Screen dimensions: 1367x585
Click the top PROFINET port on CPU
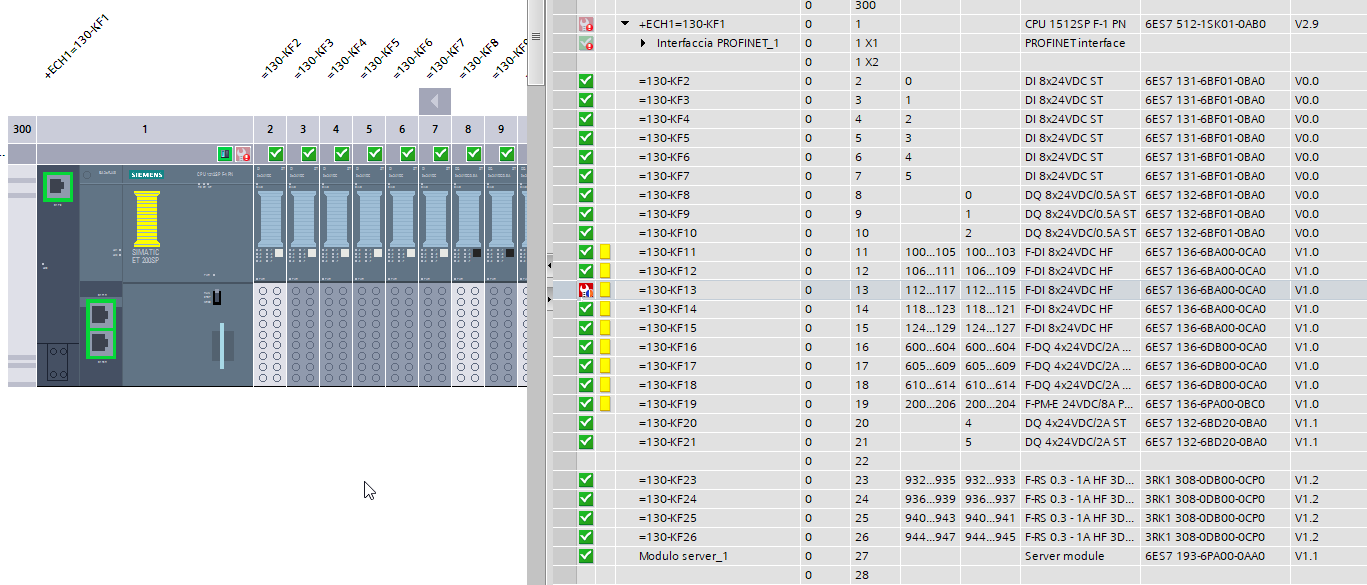[x=58, y=185]
